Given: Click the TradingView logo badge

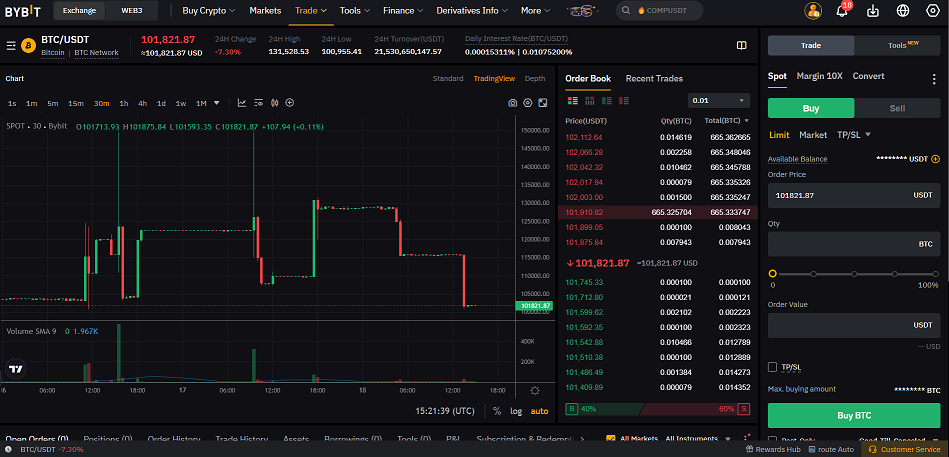Looking at the screenshot, I should tap(16, 369).
